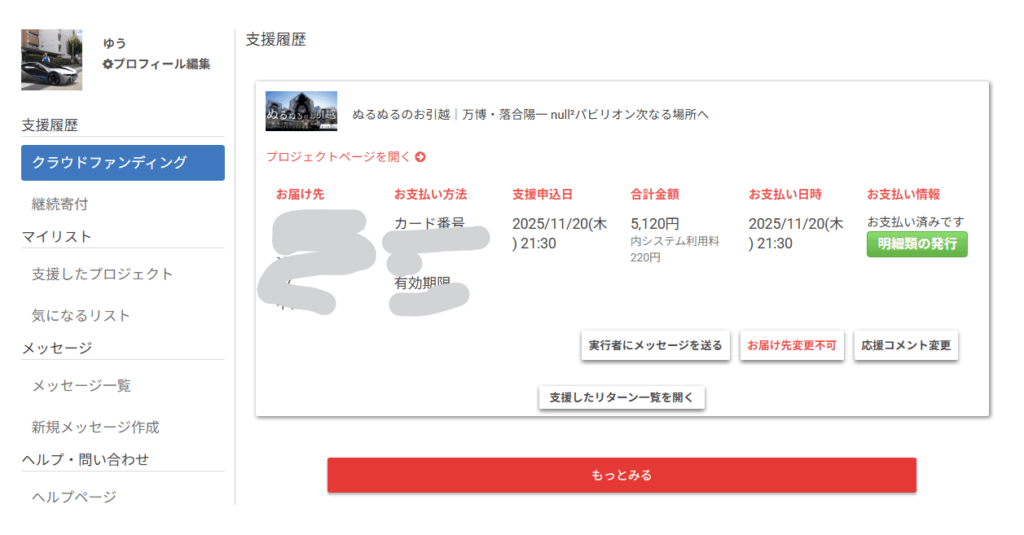Select 新規メッセージ作成 in the sidebar
Viewport: 1024px width, 535px height.
tap(95, 428)
